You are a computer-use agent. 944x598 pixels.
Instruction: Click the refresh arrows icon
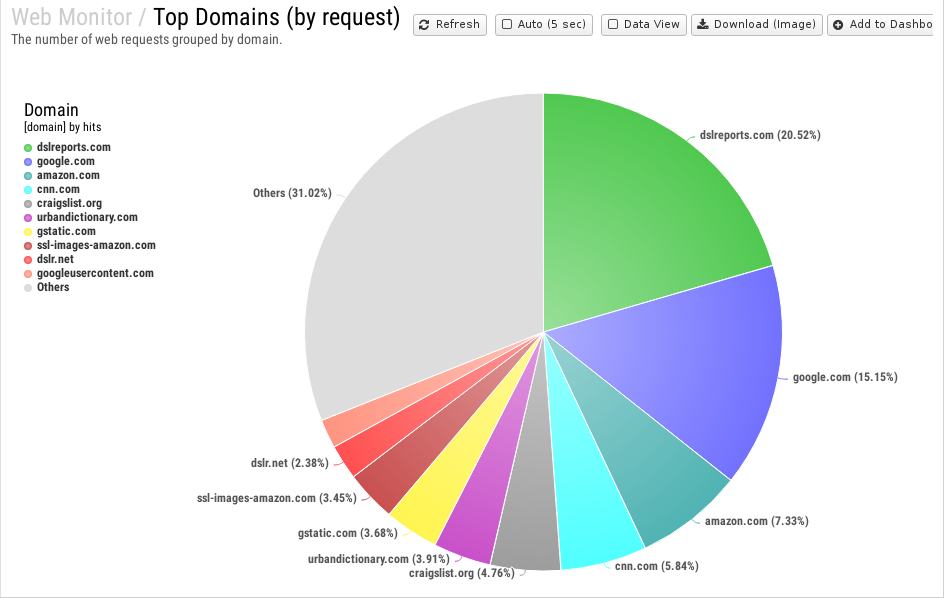coord(424,25)
